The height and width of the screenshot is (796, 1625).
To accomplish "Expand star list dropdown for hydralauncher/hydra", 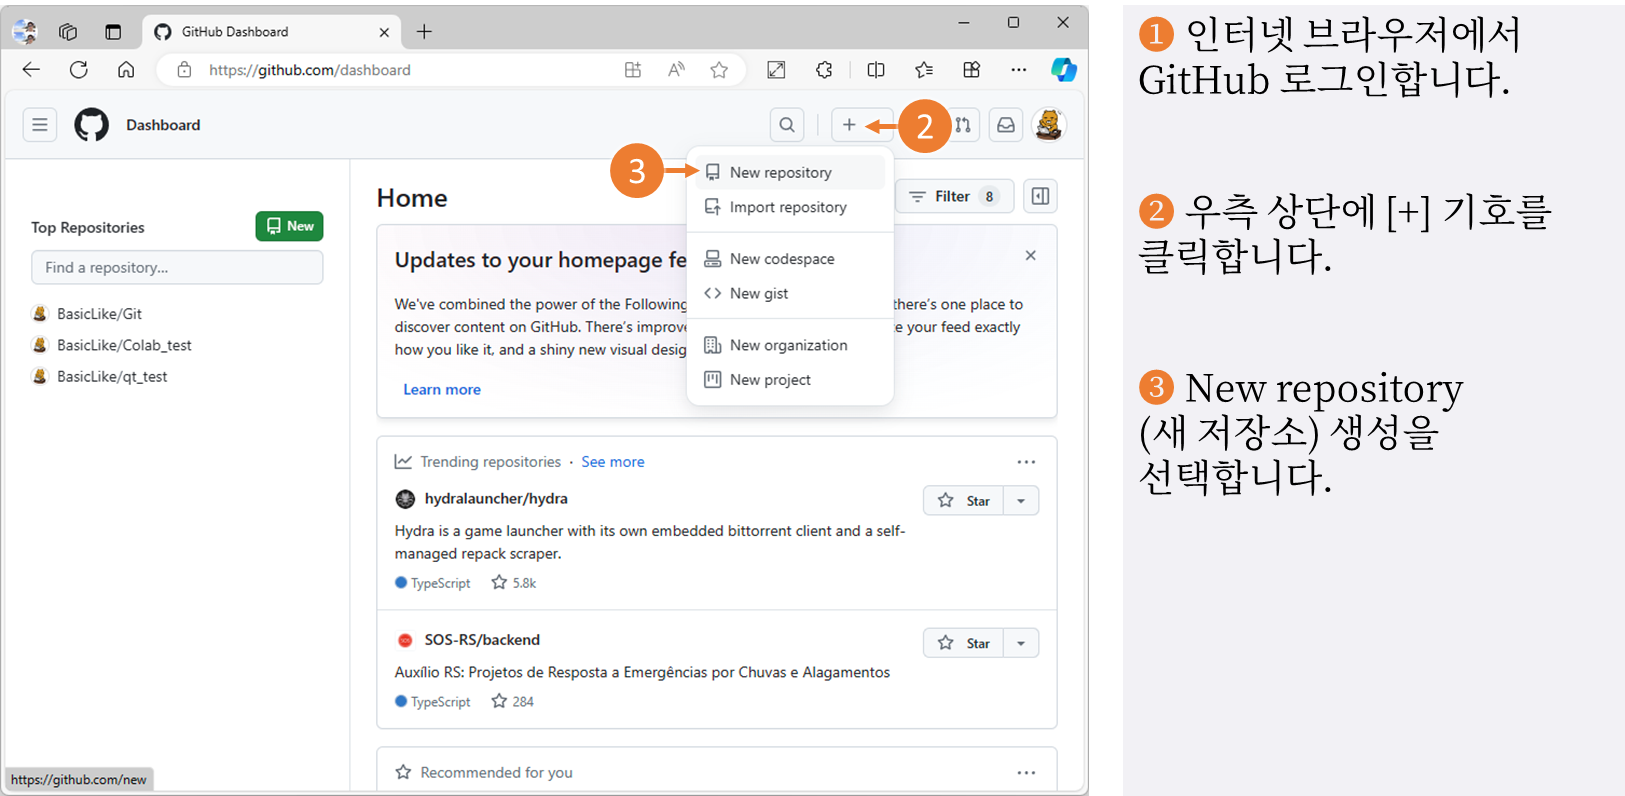I will (1021, 501).
